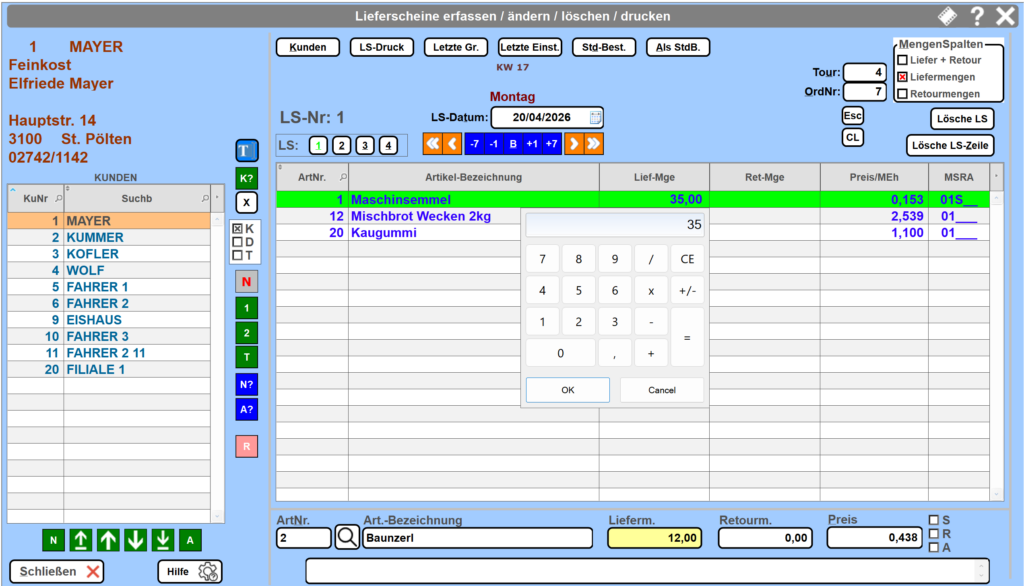The height and width of the screenshot is (586, 1024).
Task: Expand the column chooser arrow beside MSRA
Action: pos(995,176)
